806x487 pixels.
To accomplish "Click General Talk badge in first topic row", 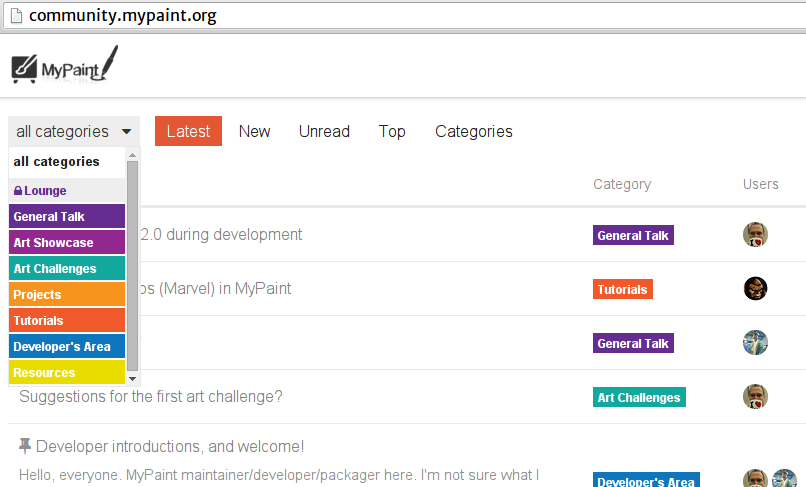I will pos(633,235).
